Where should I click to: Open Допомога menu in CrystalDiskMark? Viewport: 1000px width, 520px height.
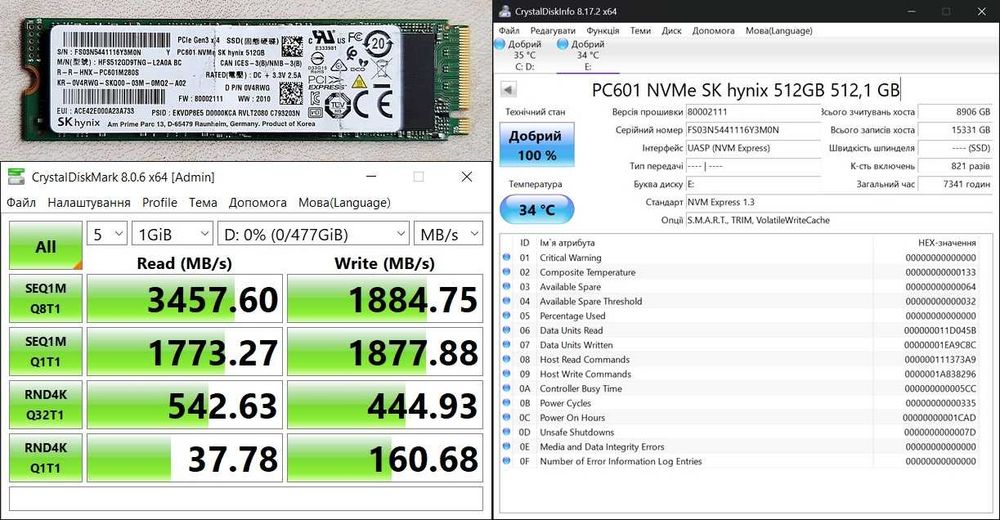258,202
